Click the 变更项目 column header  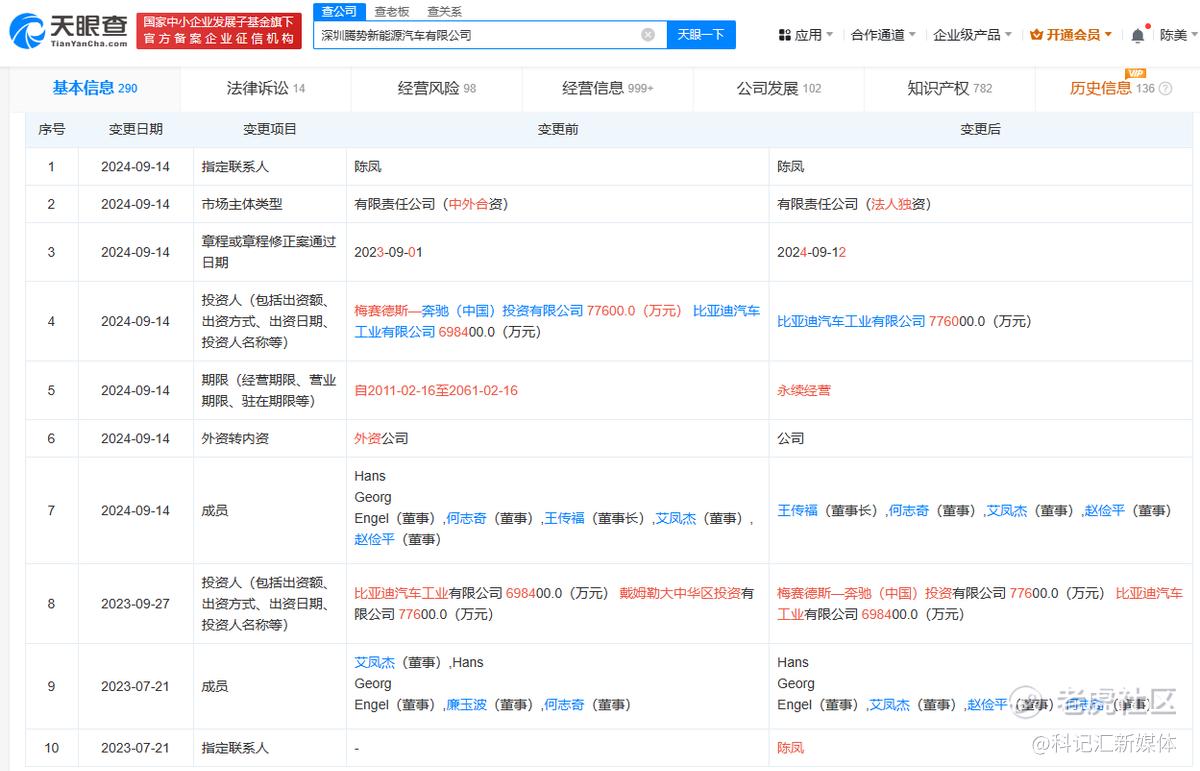pos(270,129)
